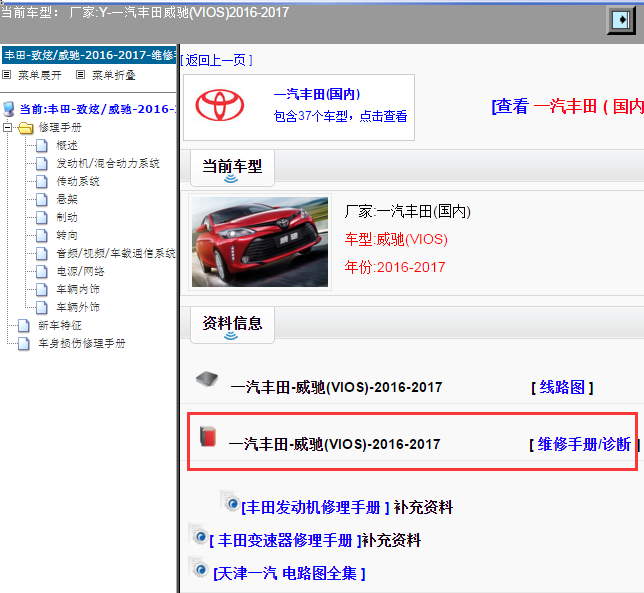Select 车辆外饰 in the tree
Screen dimensions: 644x593
78,307
